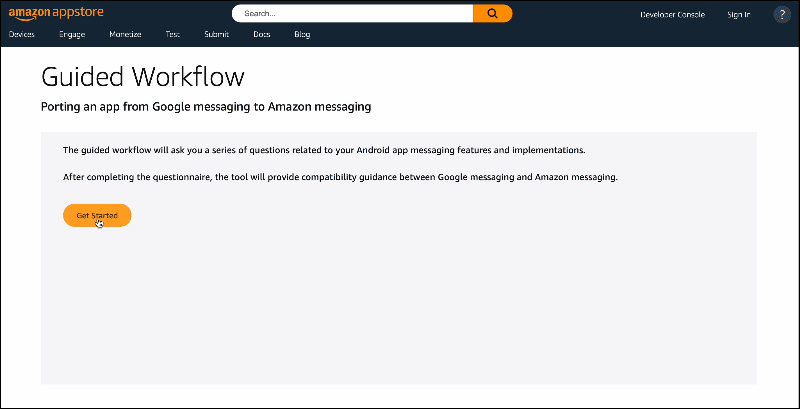
Task: Click the paragraph about completing the questionnaire
Action: click(340, 177)
